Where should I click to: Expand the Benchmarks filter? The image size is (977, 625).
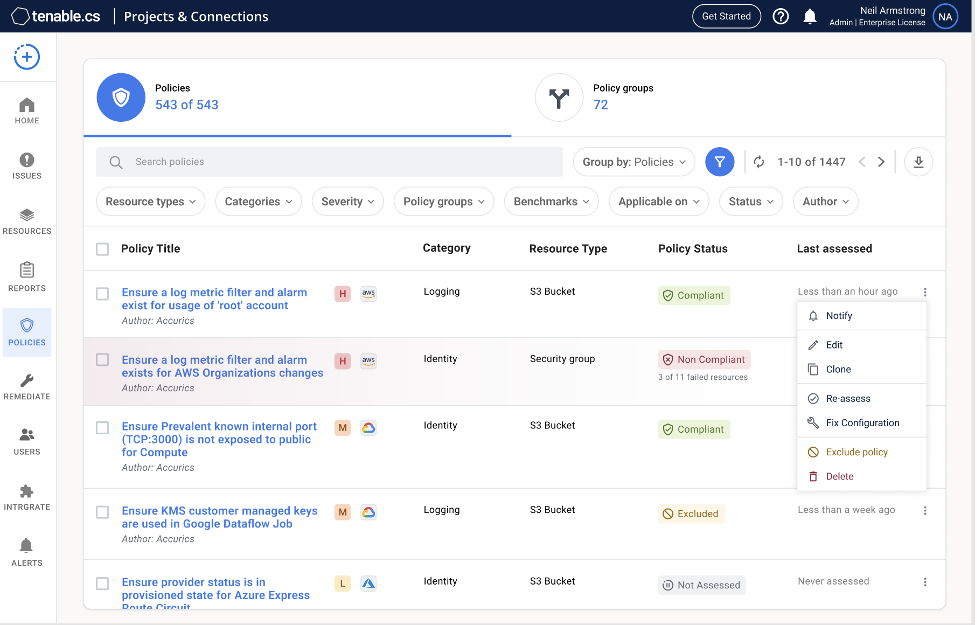tap(551, 201)
